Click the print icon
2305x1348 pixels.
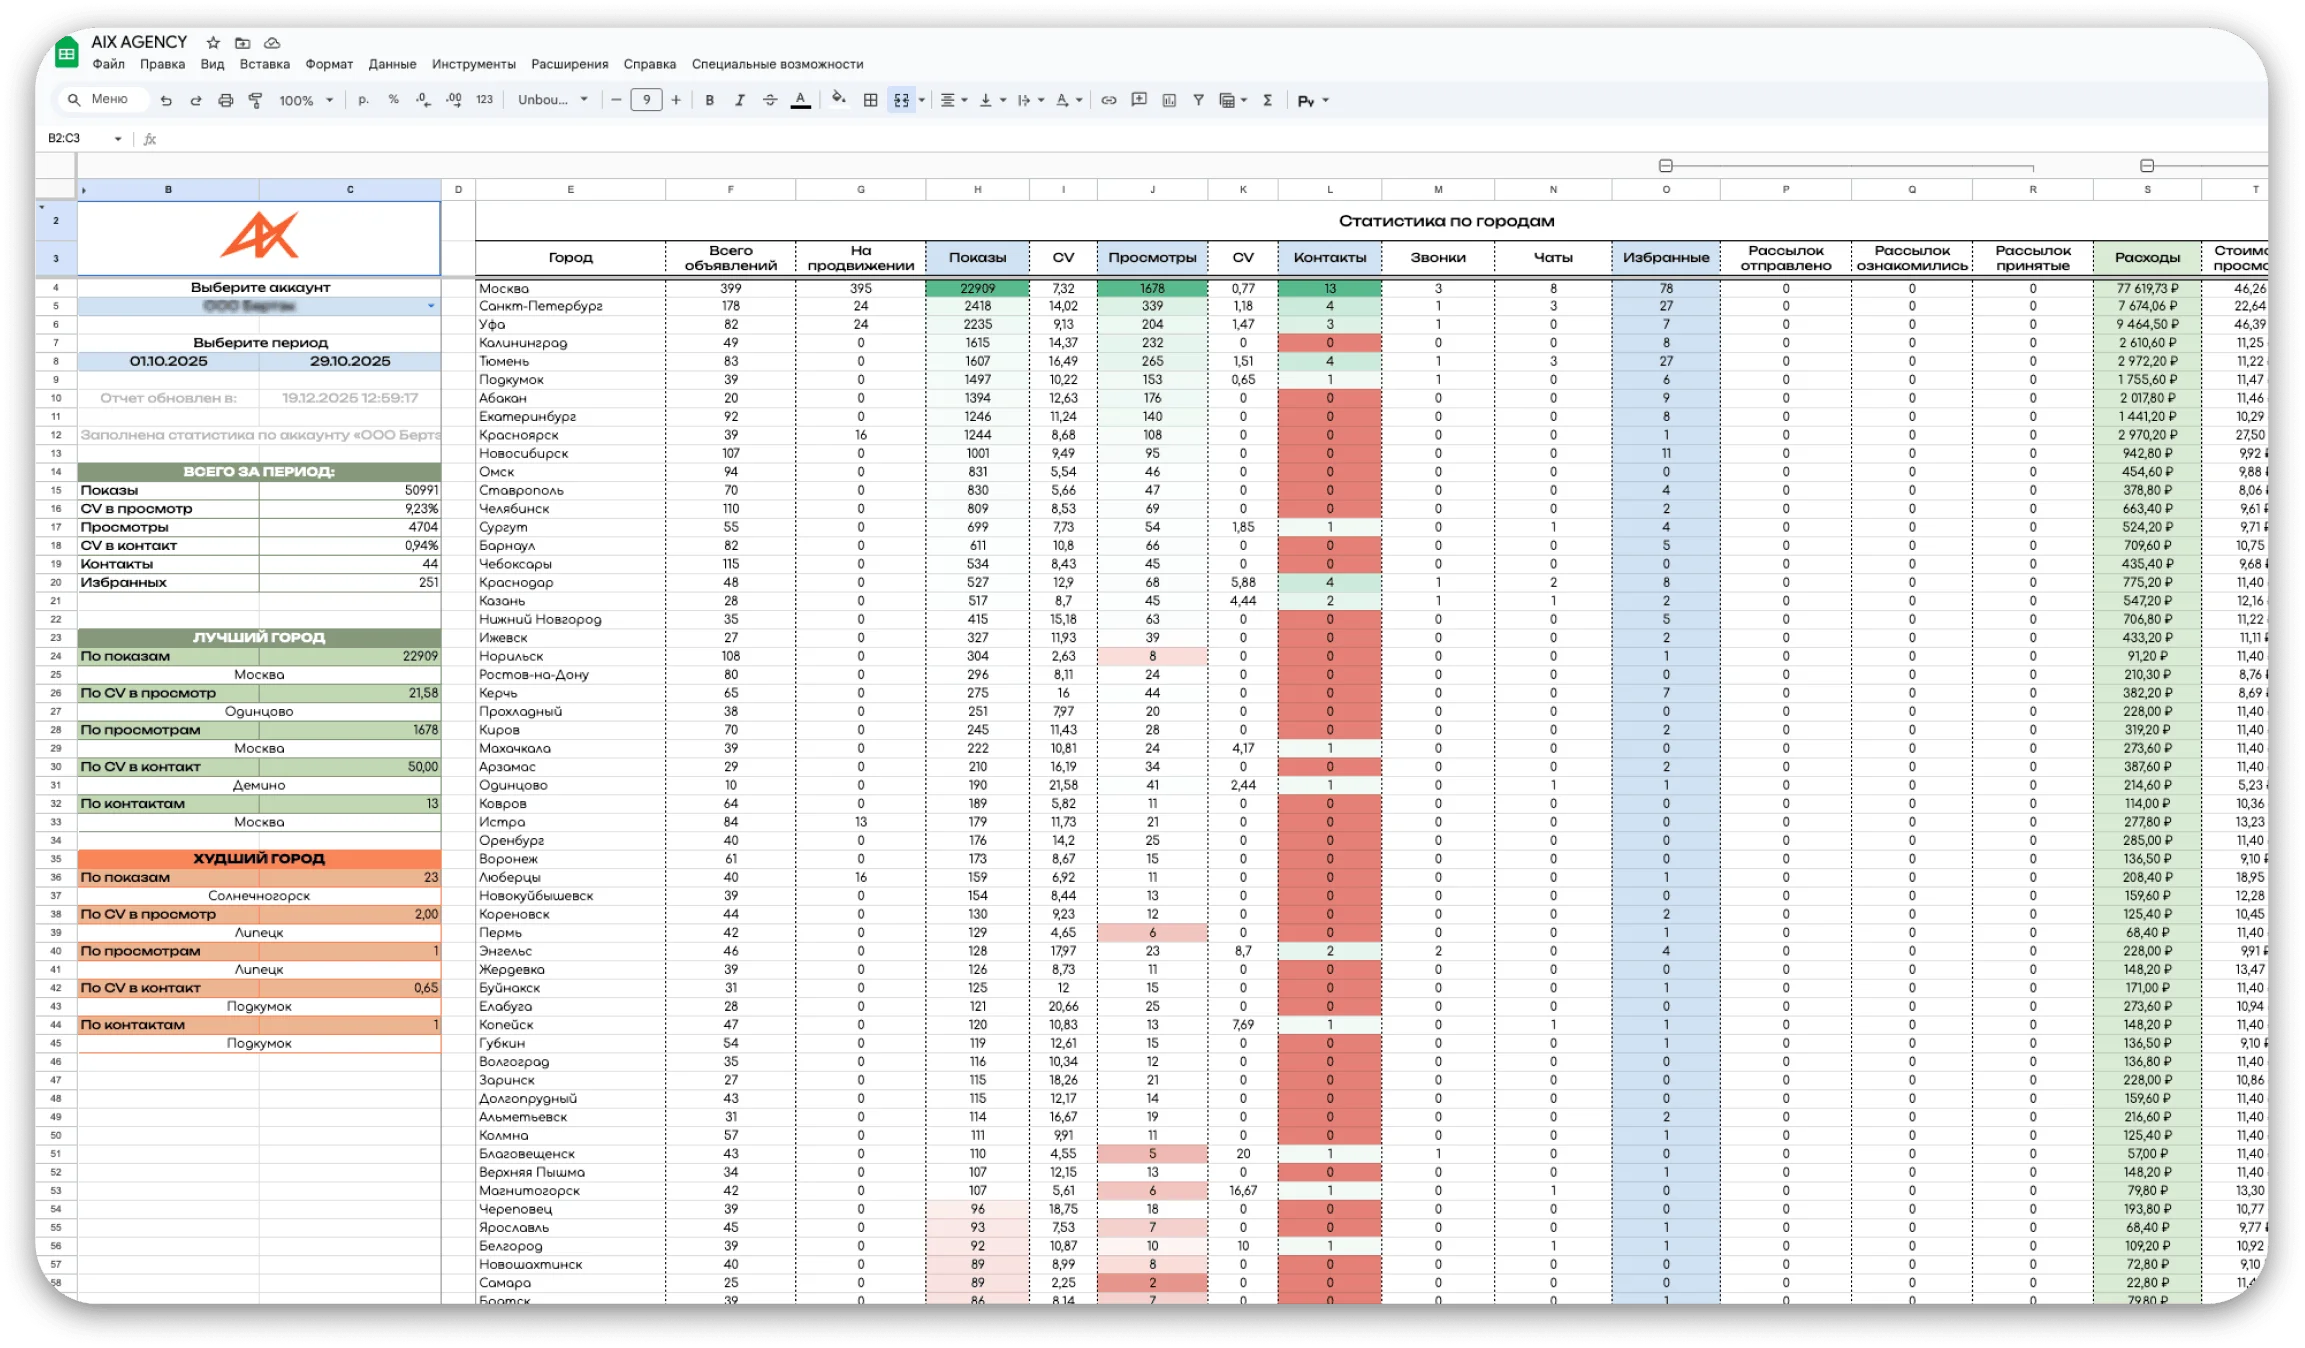pyautogui.click(x=226, y=100)
